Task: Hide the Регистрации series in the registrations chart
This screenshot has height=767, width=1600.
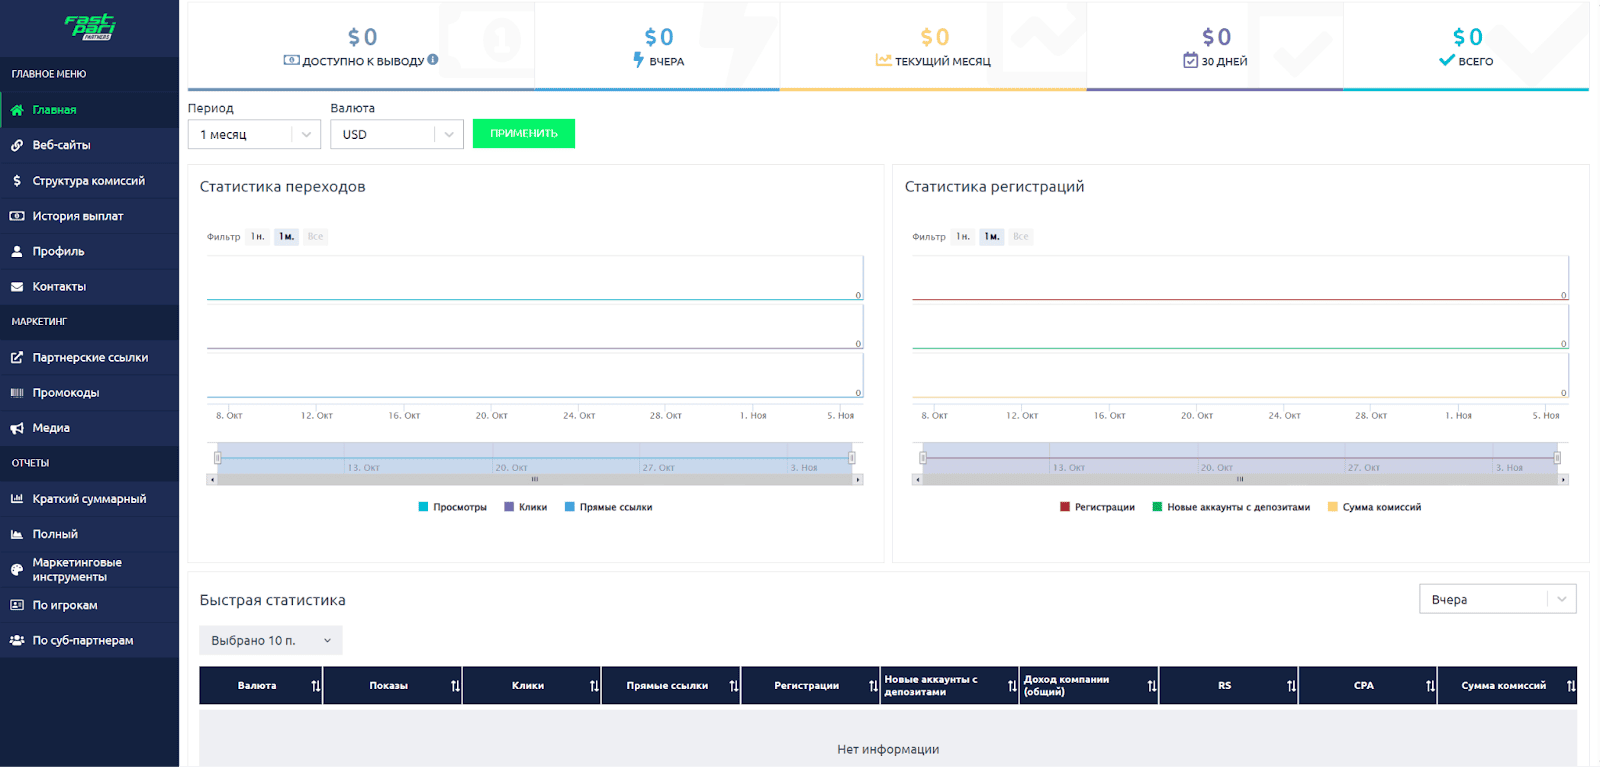Action: [x=1097, y=507]
